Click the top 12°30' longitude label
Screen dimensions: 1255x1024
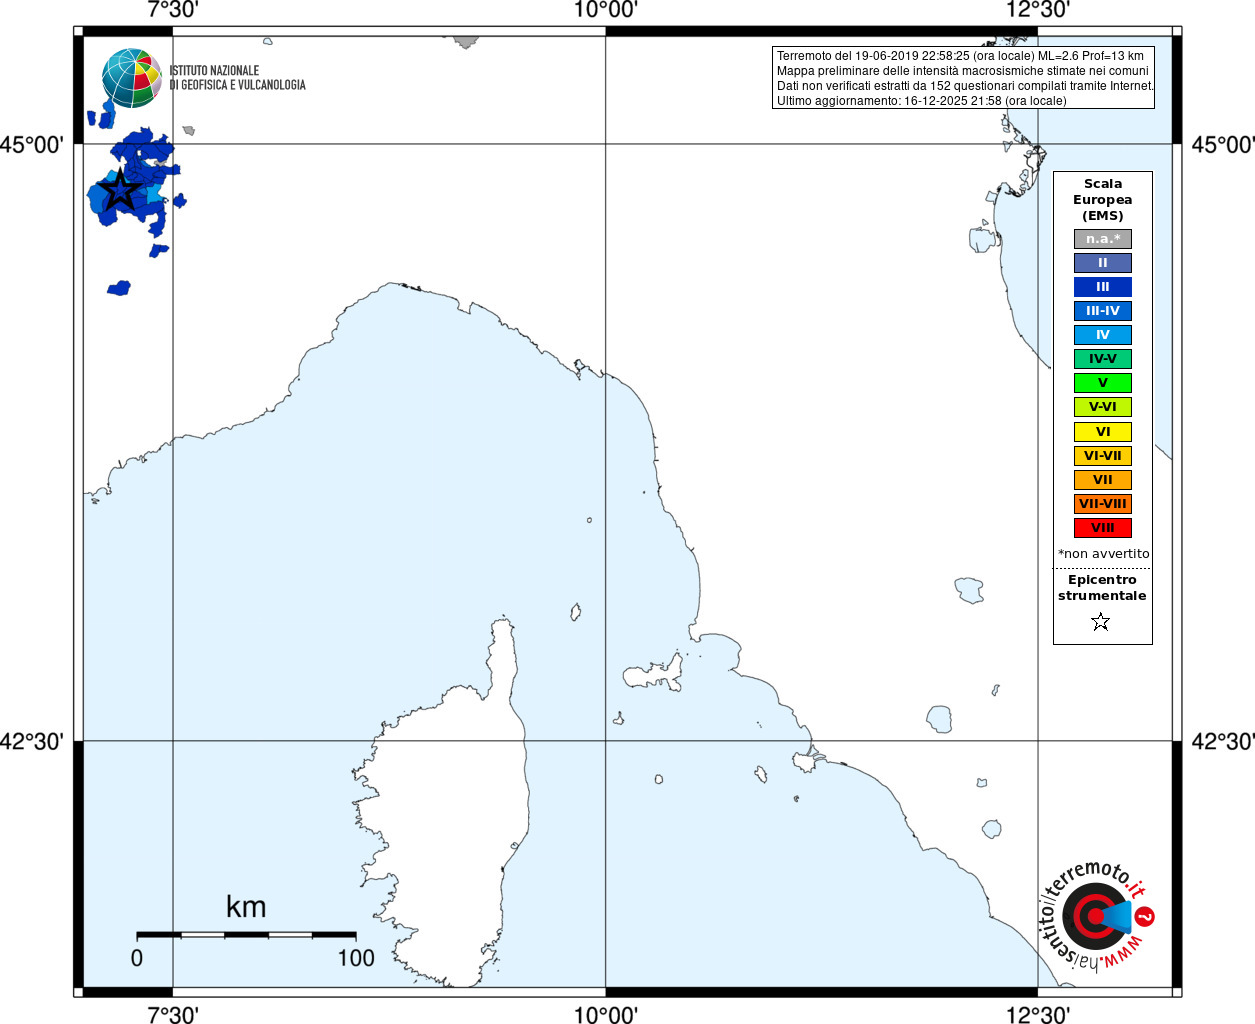pyautogui.click(x=1038, y=10)
